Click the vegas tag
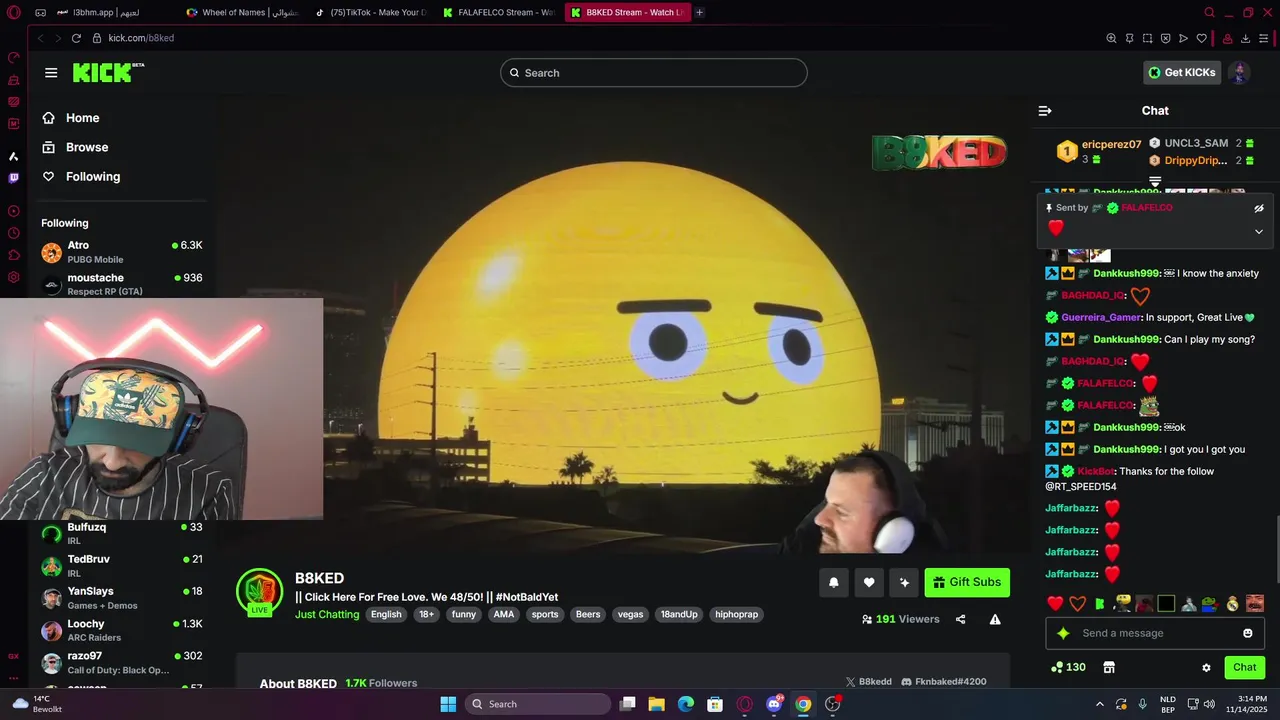 point(630,614)
